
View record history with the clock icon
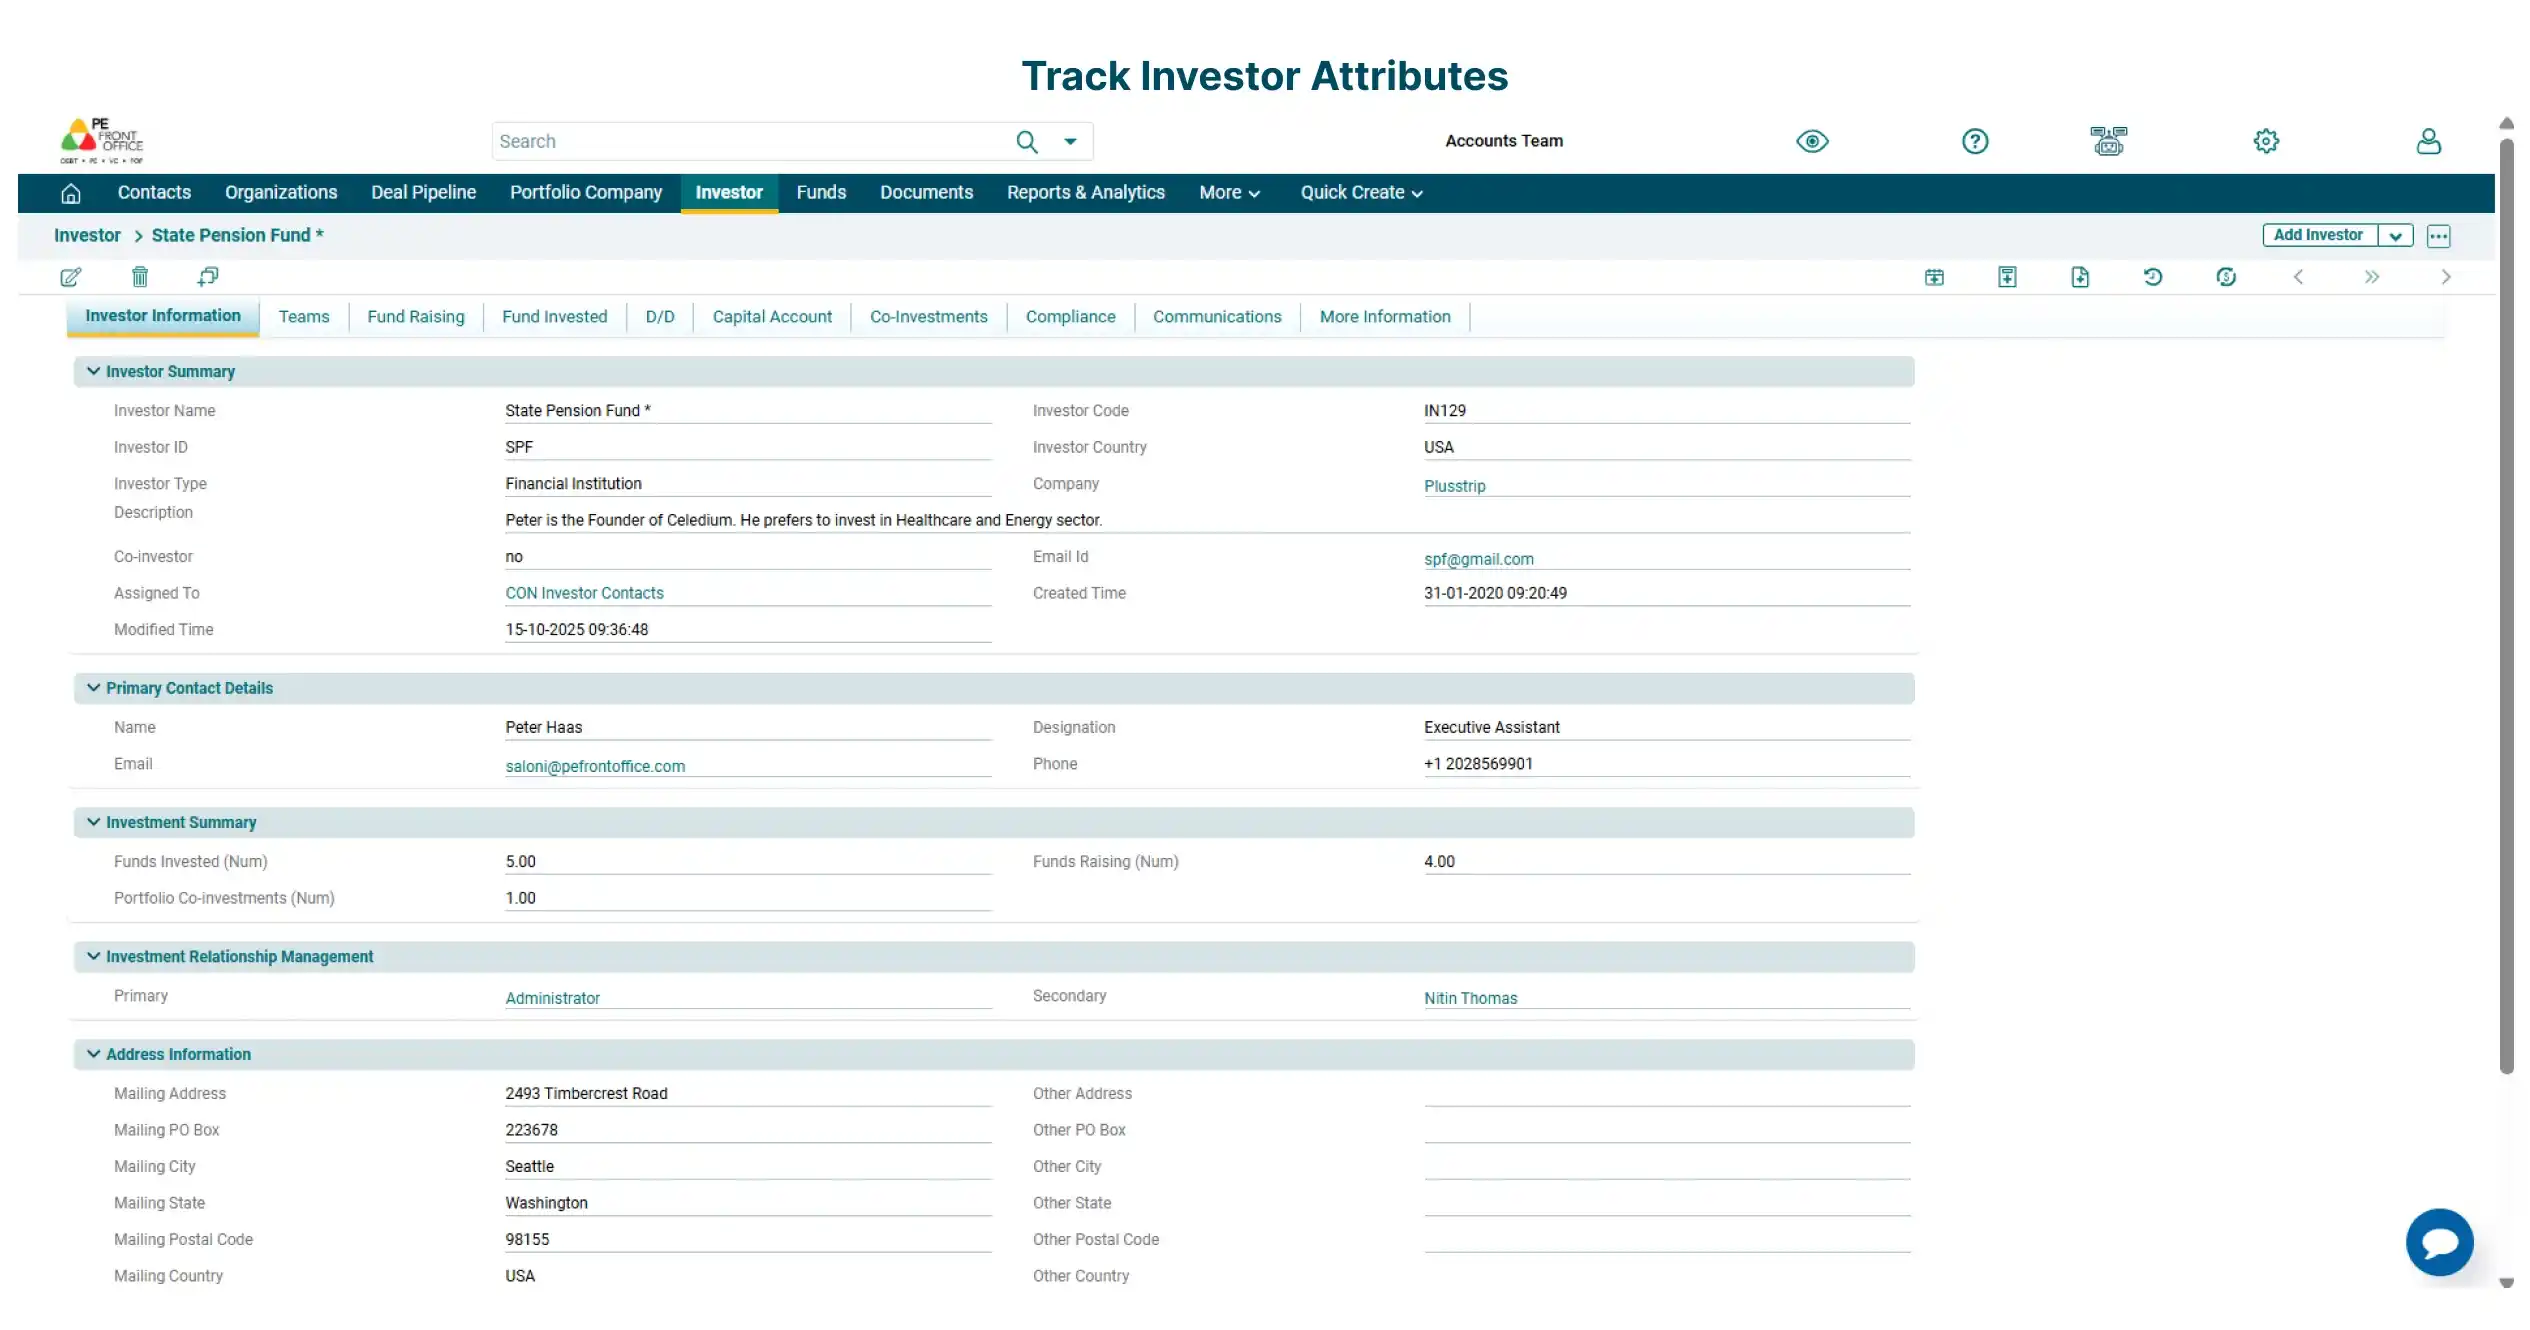click(x=2154, y=277)
